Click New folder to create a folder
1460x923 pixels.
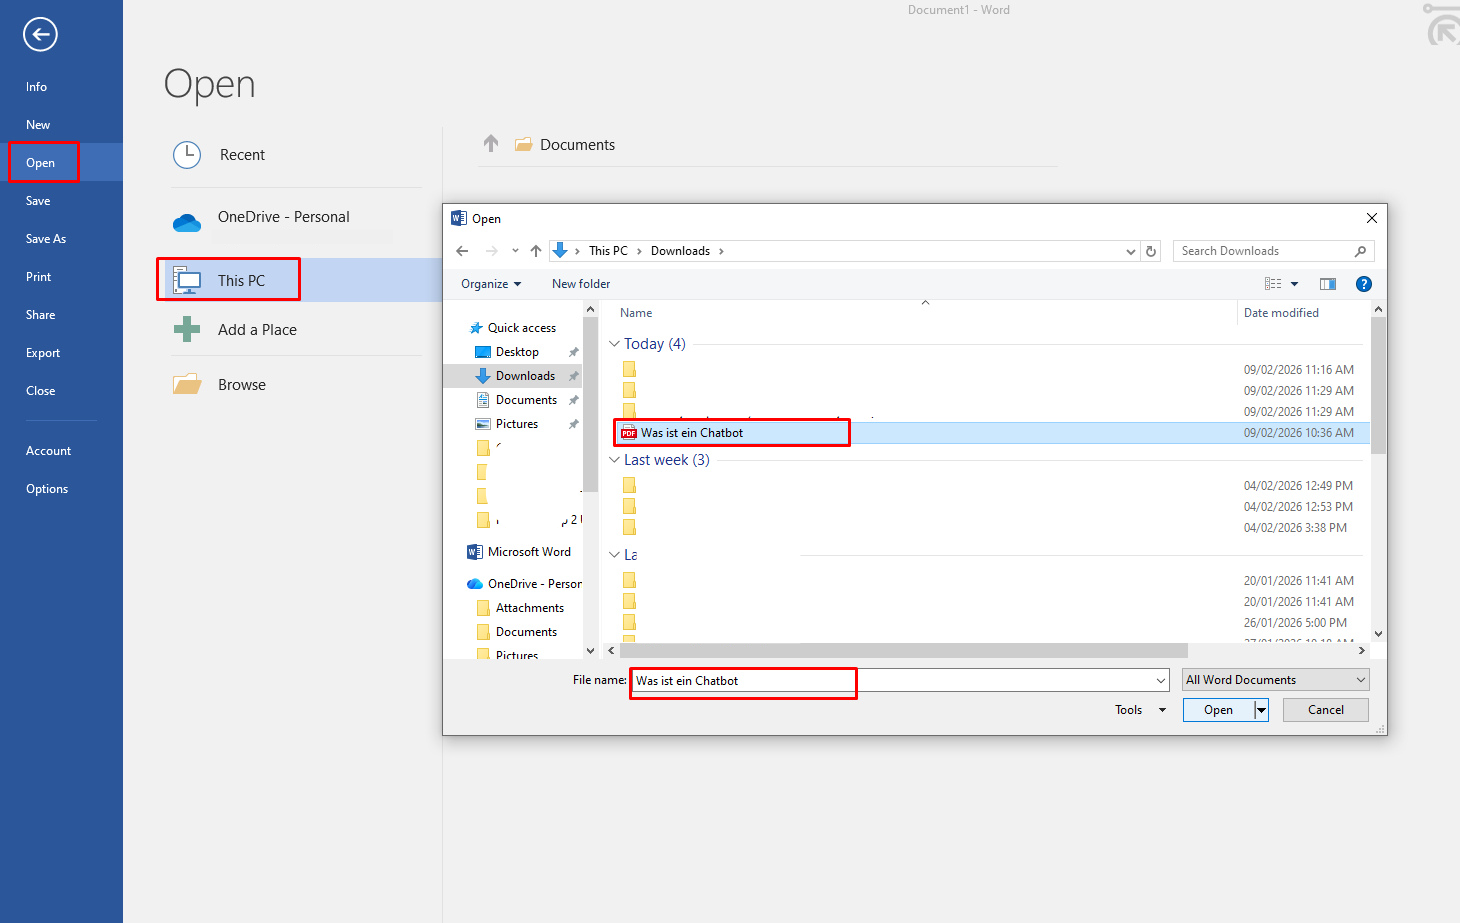pyautogui.click(x=580, y=283)
